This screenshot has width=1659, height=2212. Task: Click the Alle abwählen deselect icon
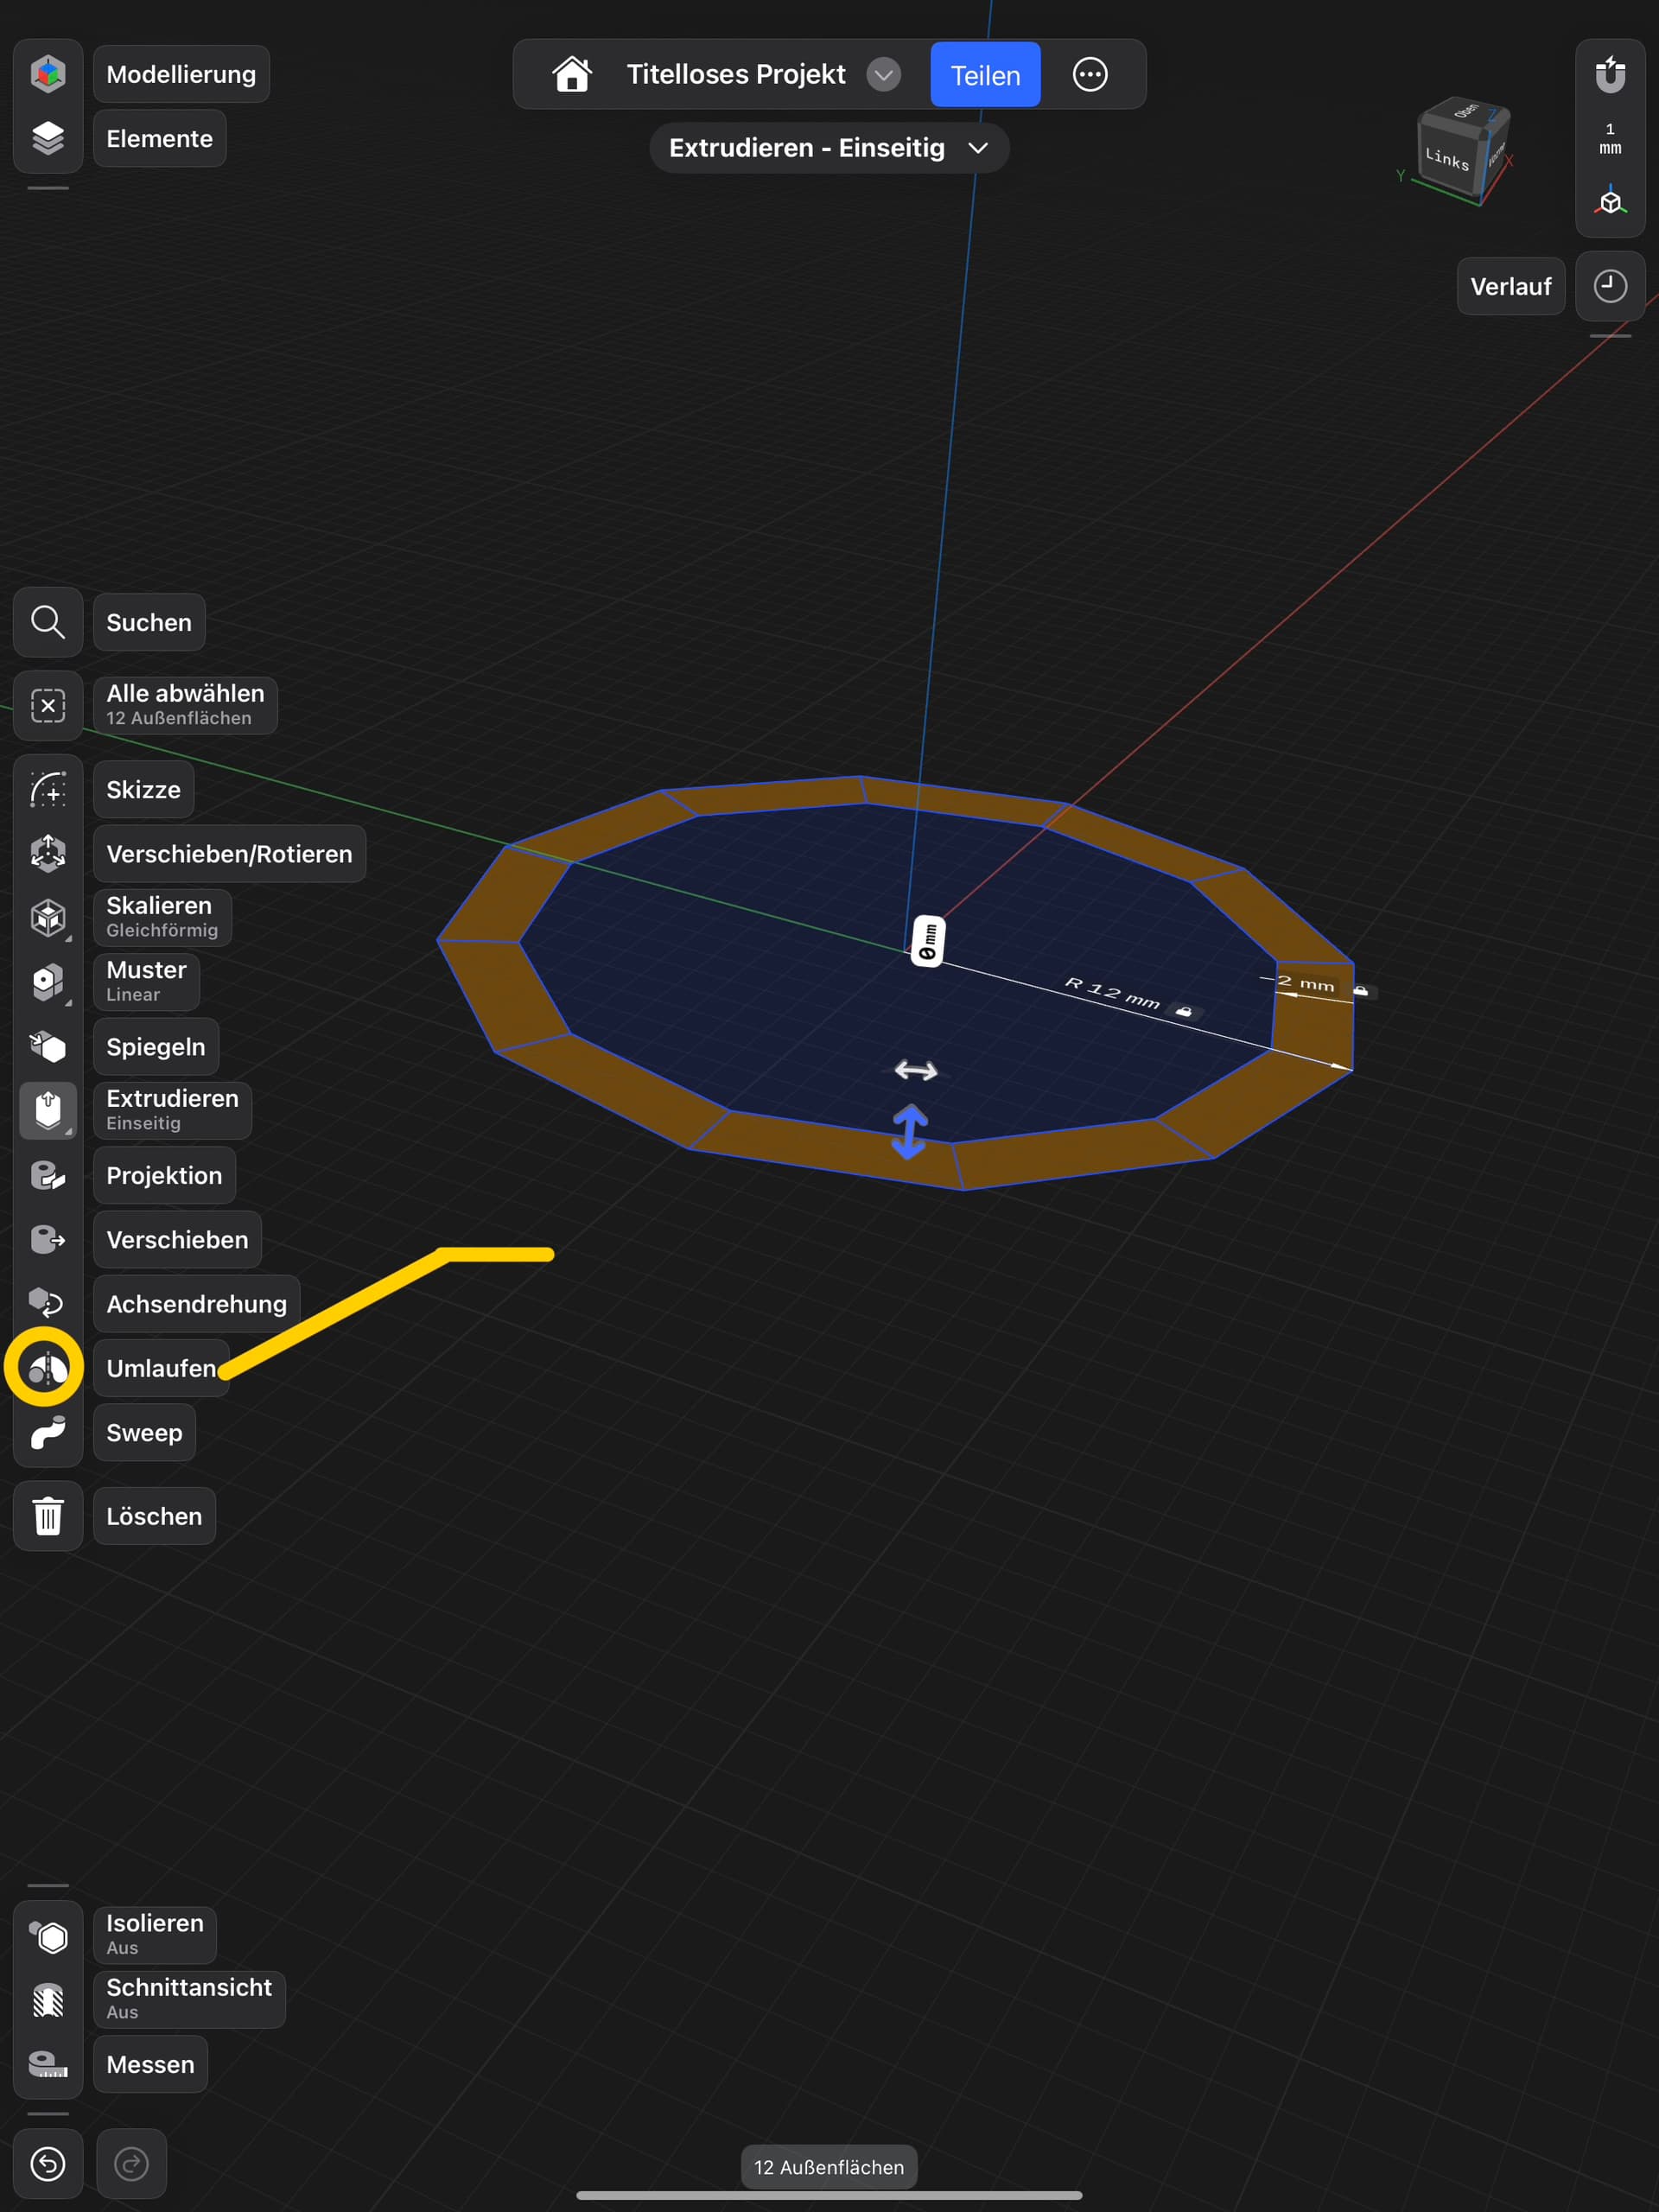click(48, 706)
